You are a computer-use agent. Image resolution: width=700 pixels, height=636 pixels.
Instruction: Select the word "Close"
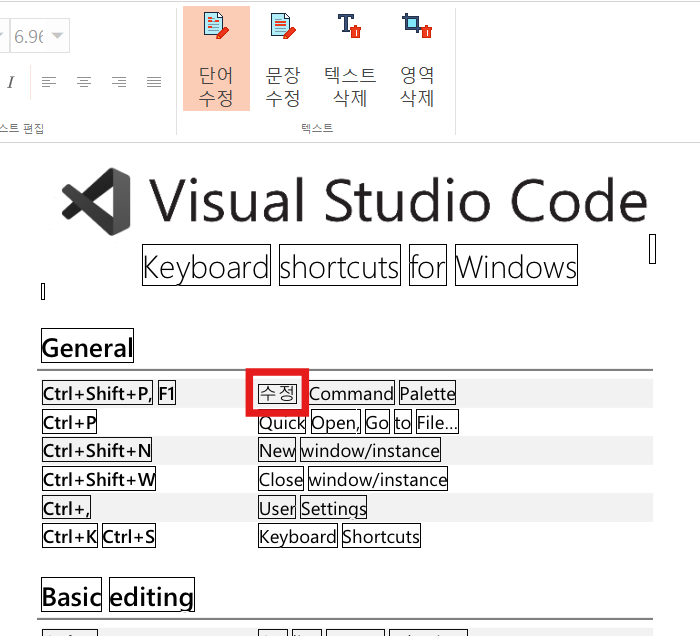tap(281, 478)
